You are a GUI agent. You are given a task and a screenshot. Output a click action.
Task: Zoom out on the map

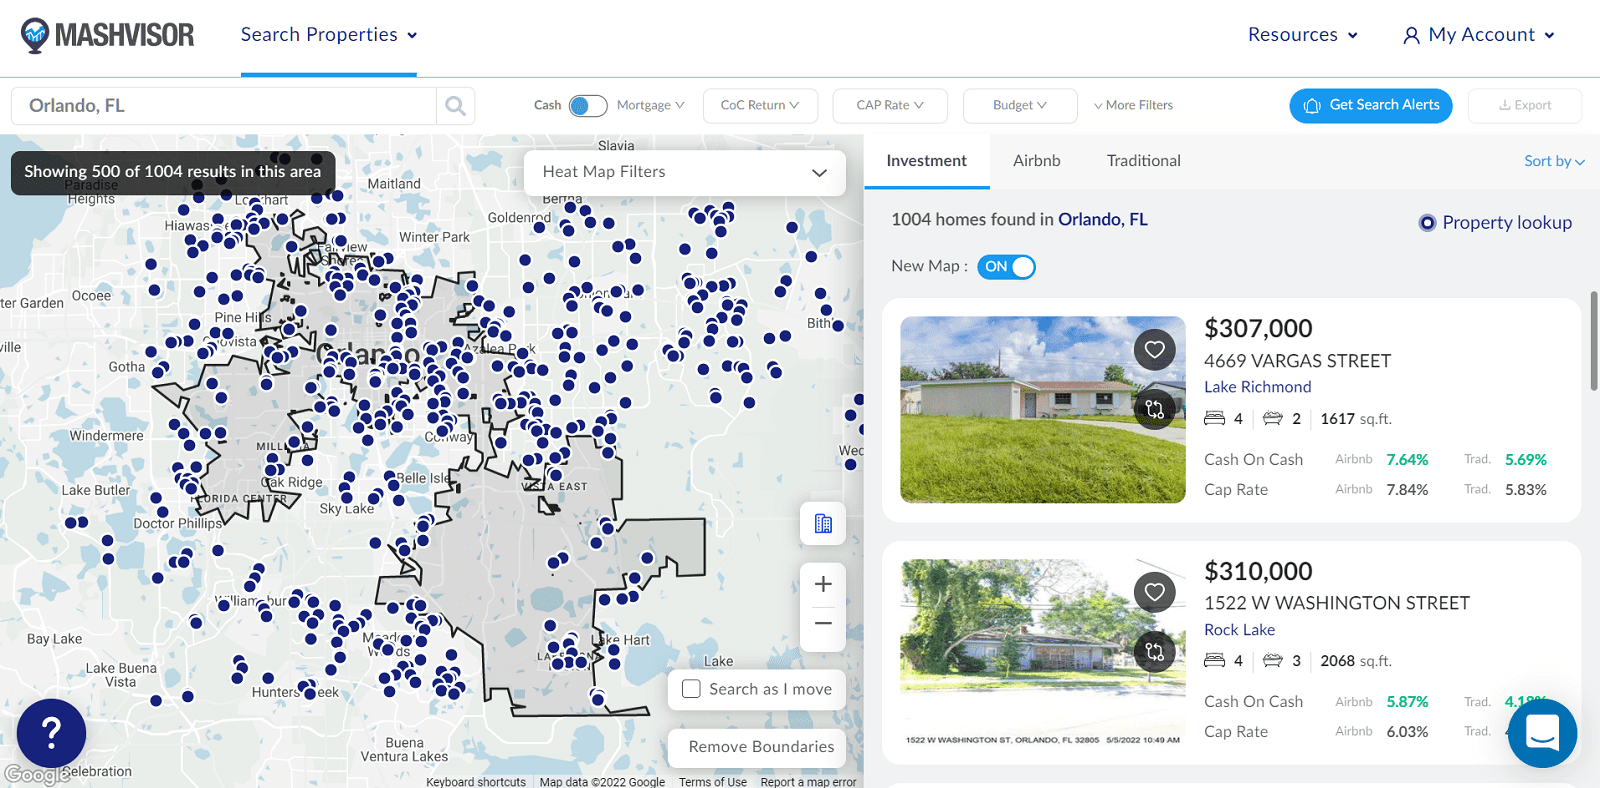coord(823,623)
